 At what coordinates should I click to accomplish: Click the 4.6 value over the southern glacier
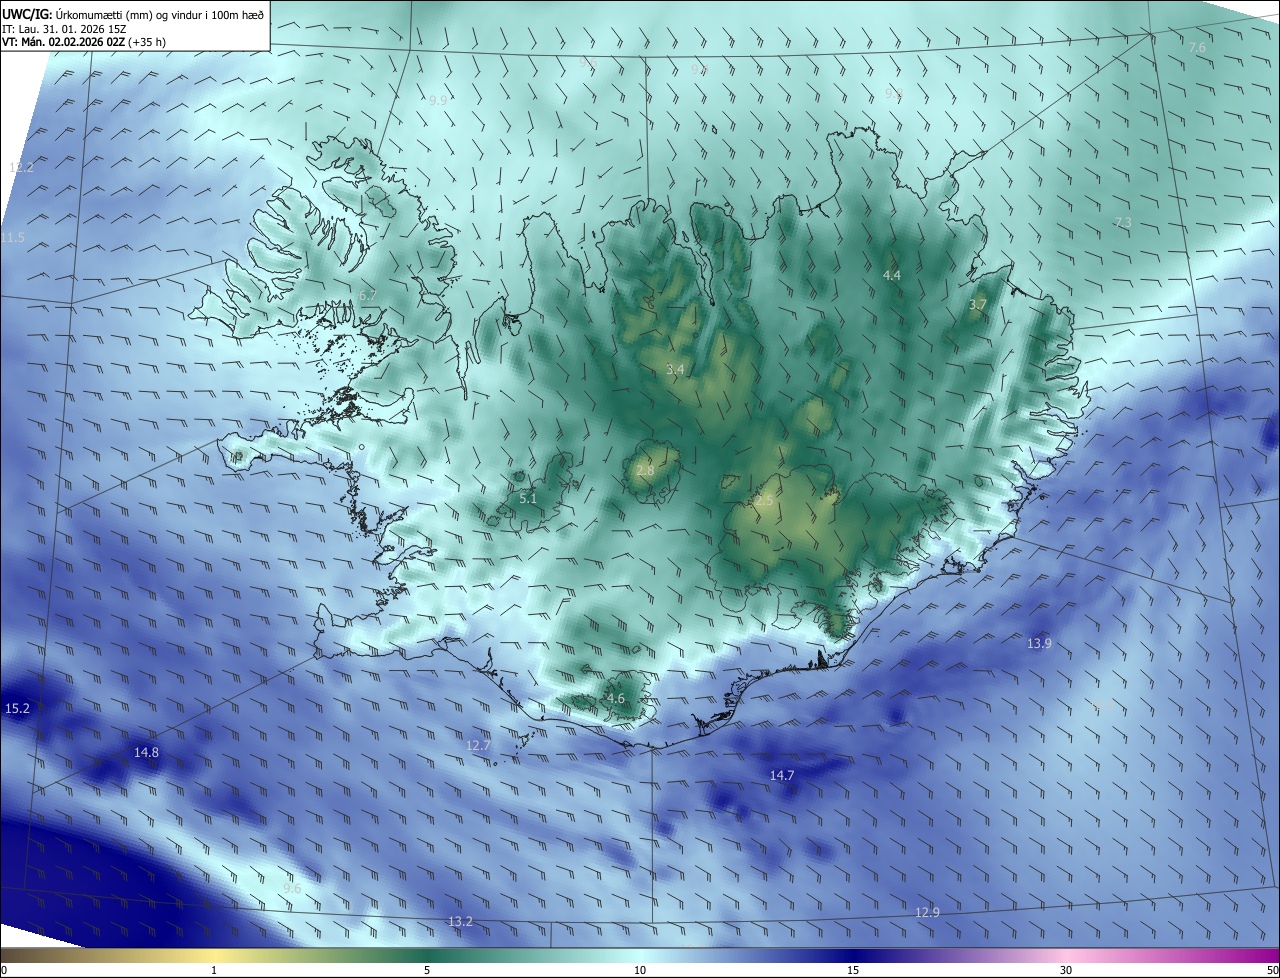(615, 699)
